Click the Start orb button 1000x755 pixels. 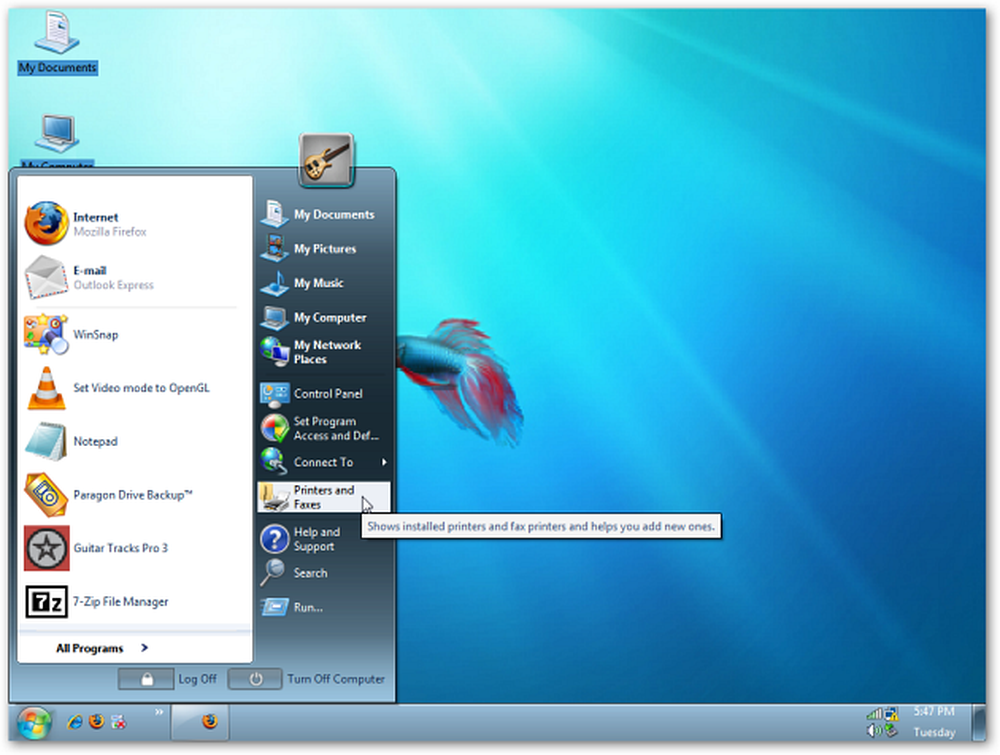[34, 723]
